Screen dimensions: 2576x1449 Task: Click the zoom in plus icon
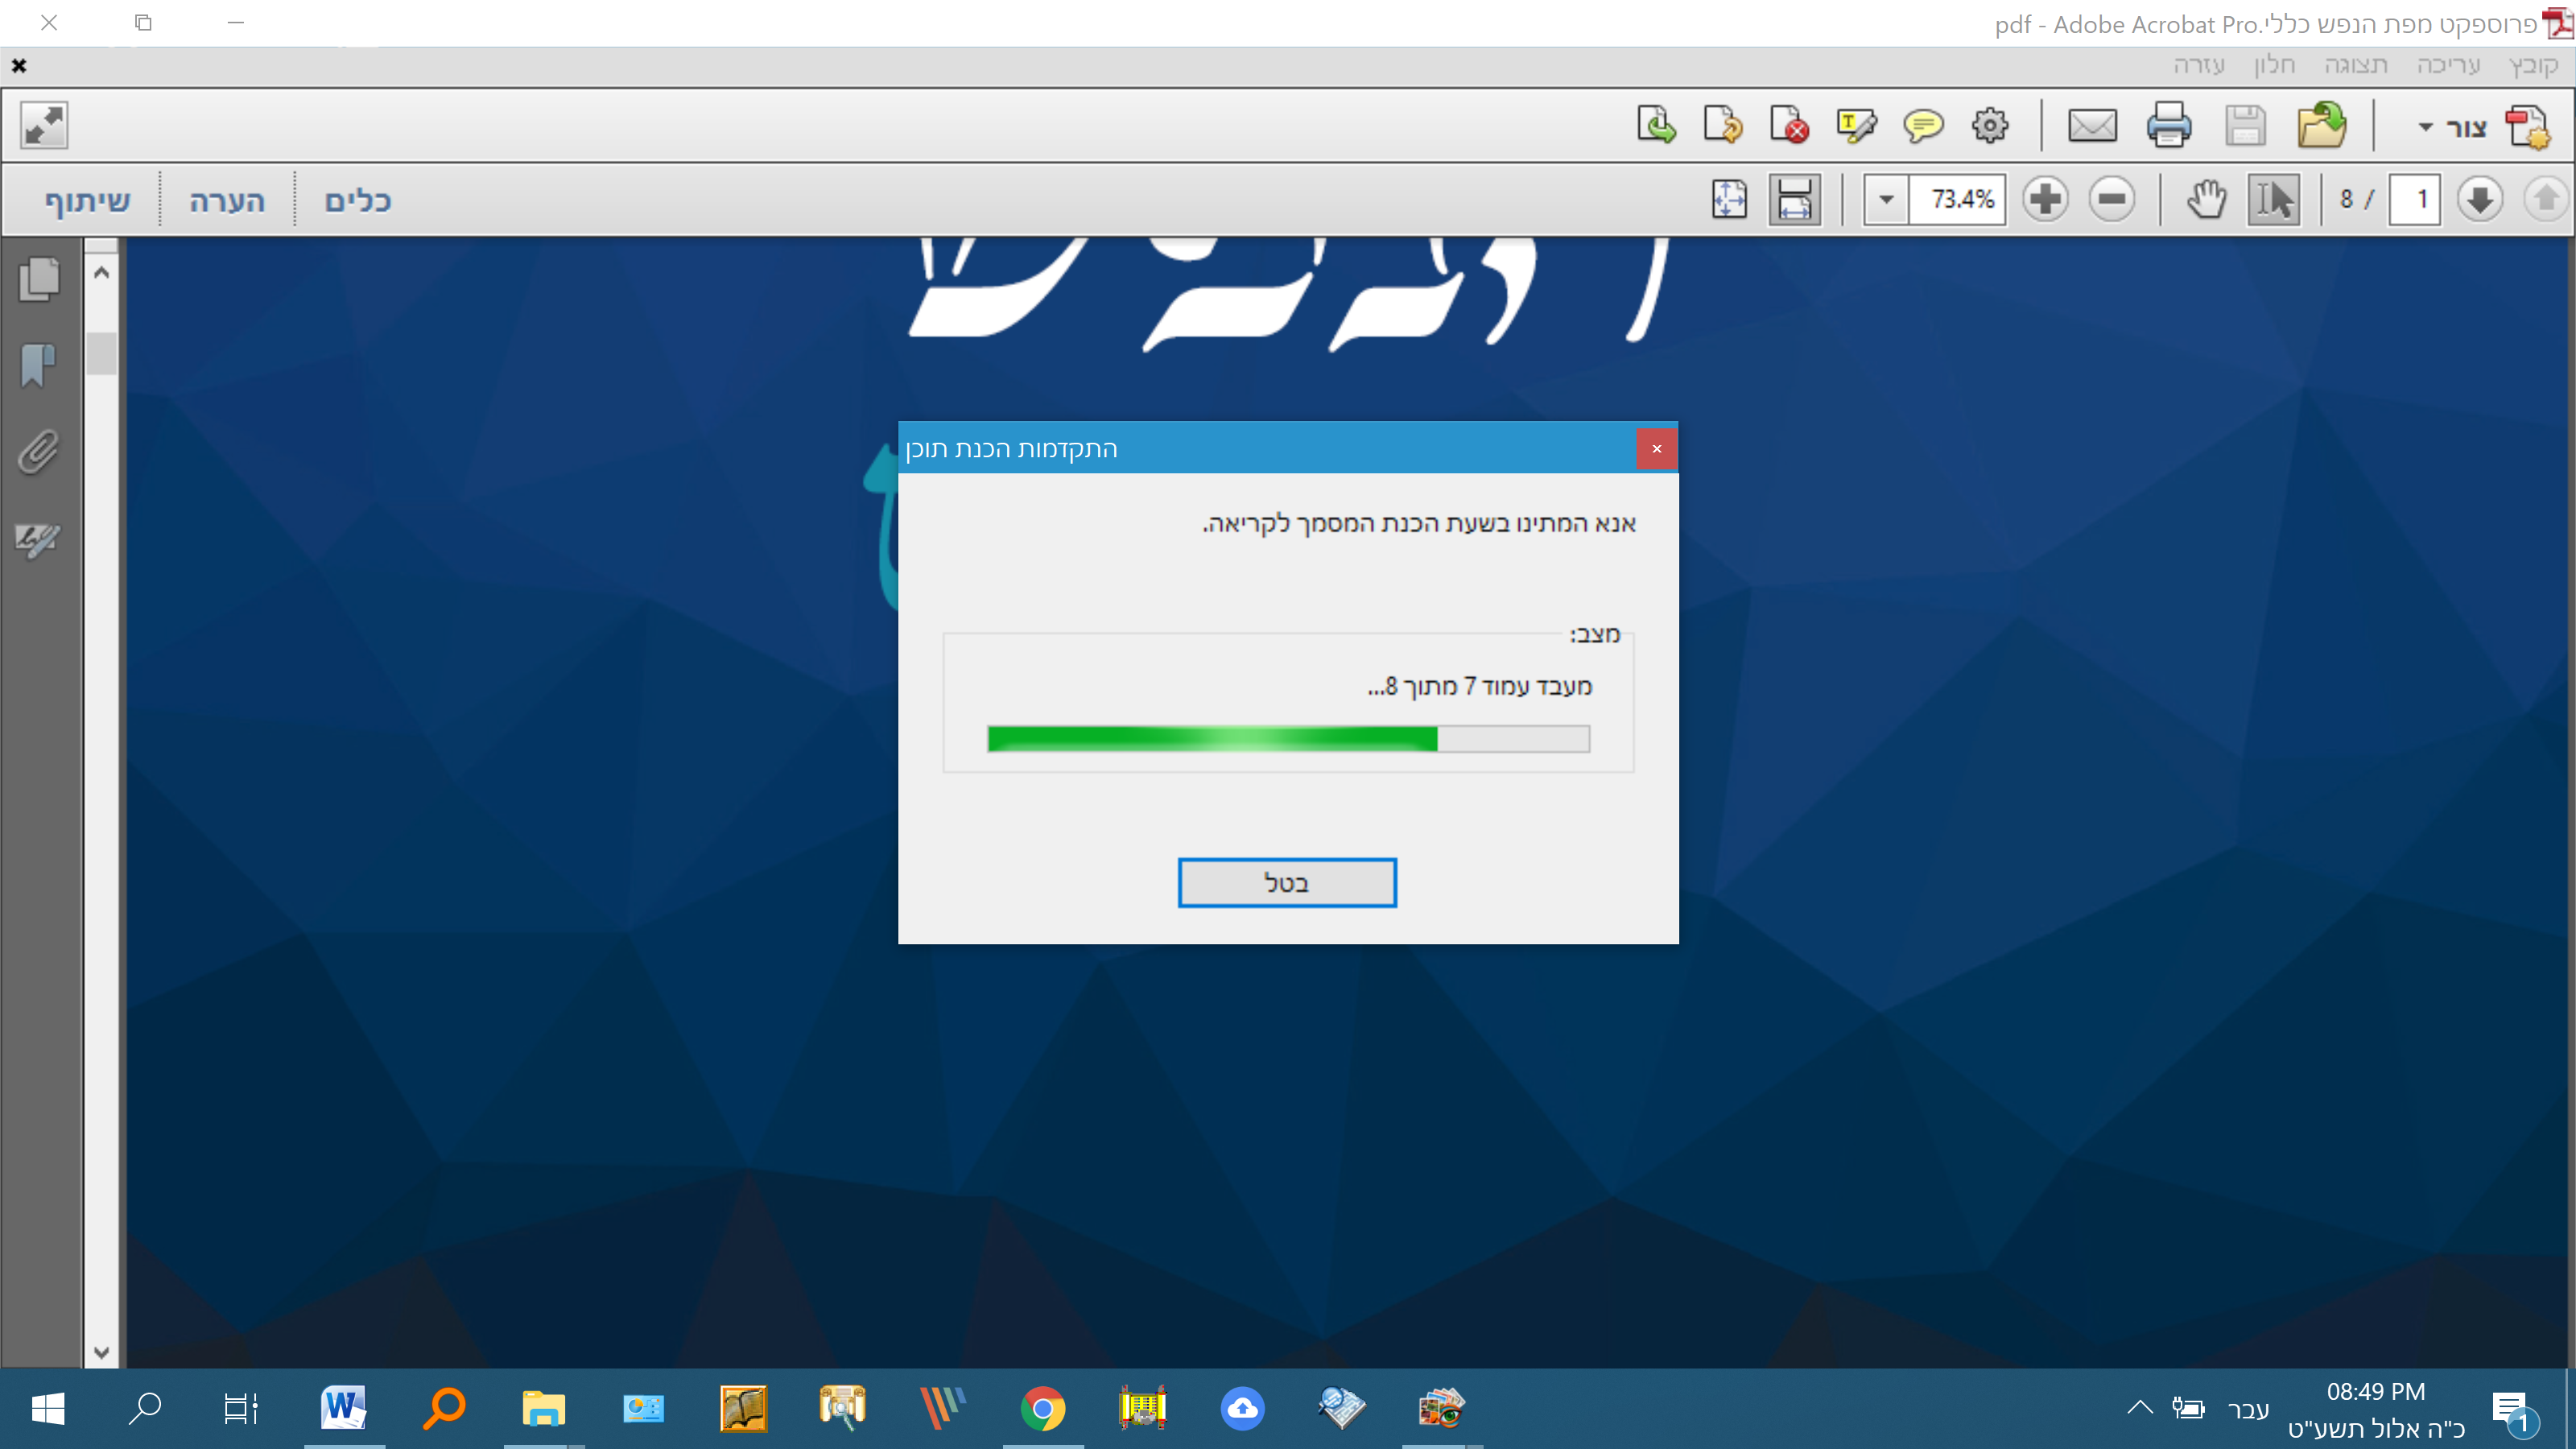pos(2045,199)
